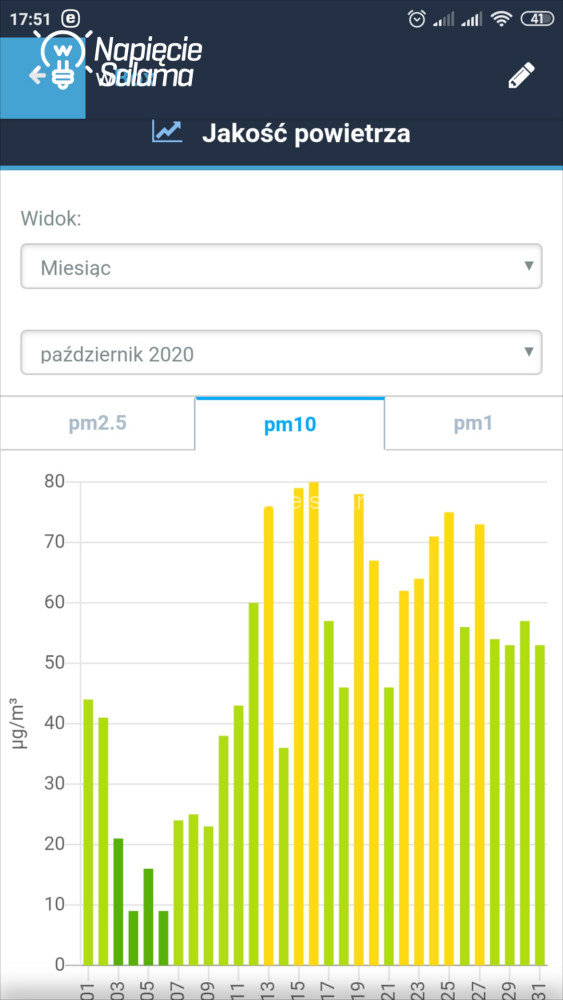Select the pm10 tab
Screen dimensions: 563x1000
pyautogui.click(x=290, y=424)
